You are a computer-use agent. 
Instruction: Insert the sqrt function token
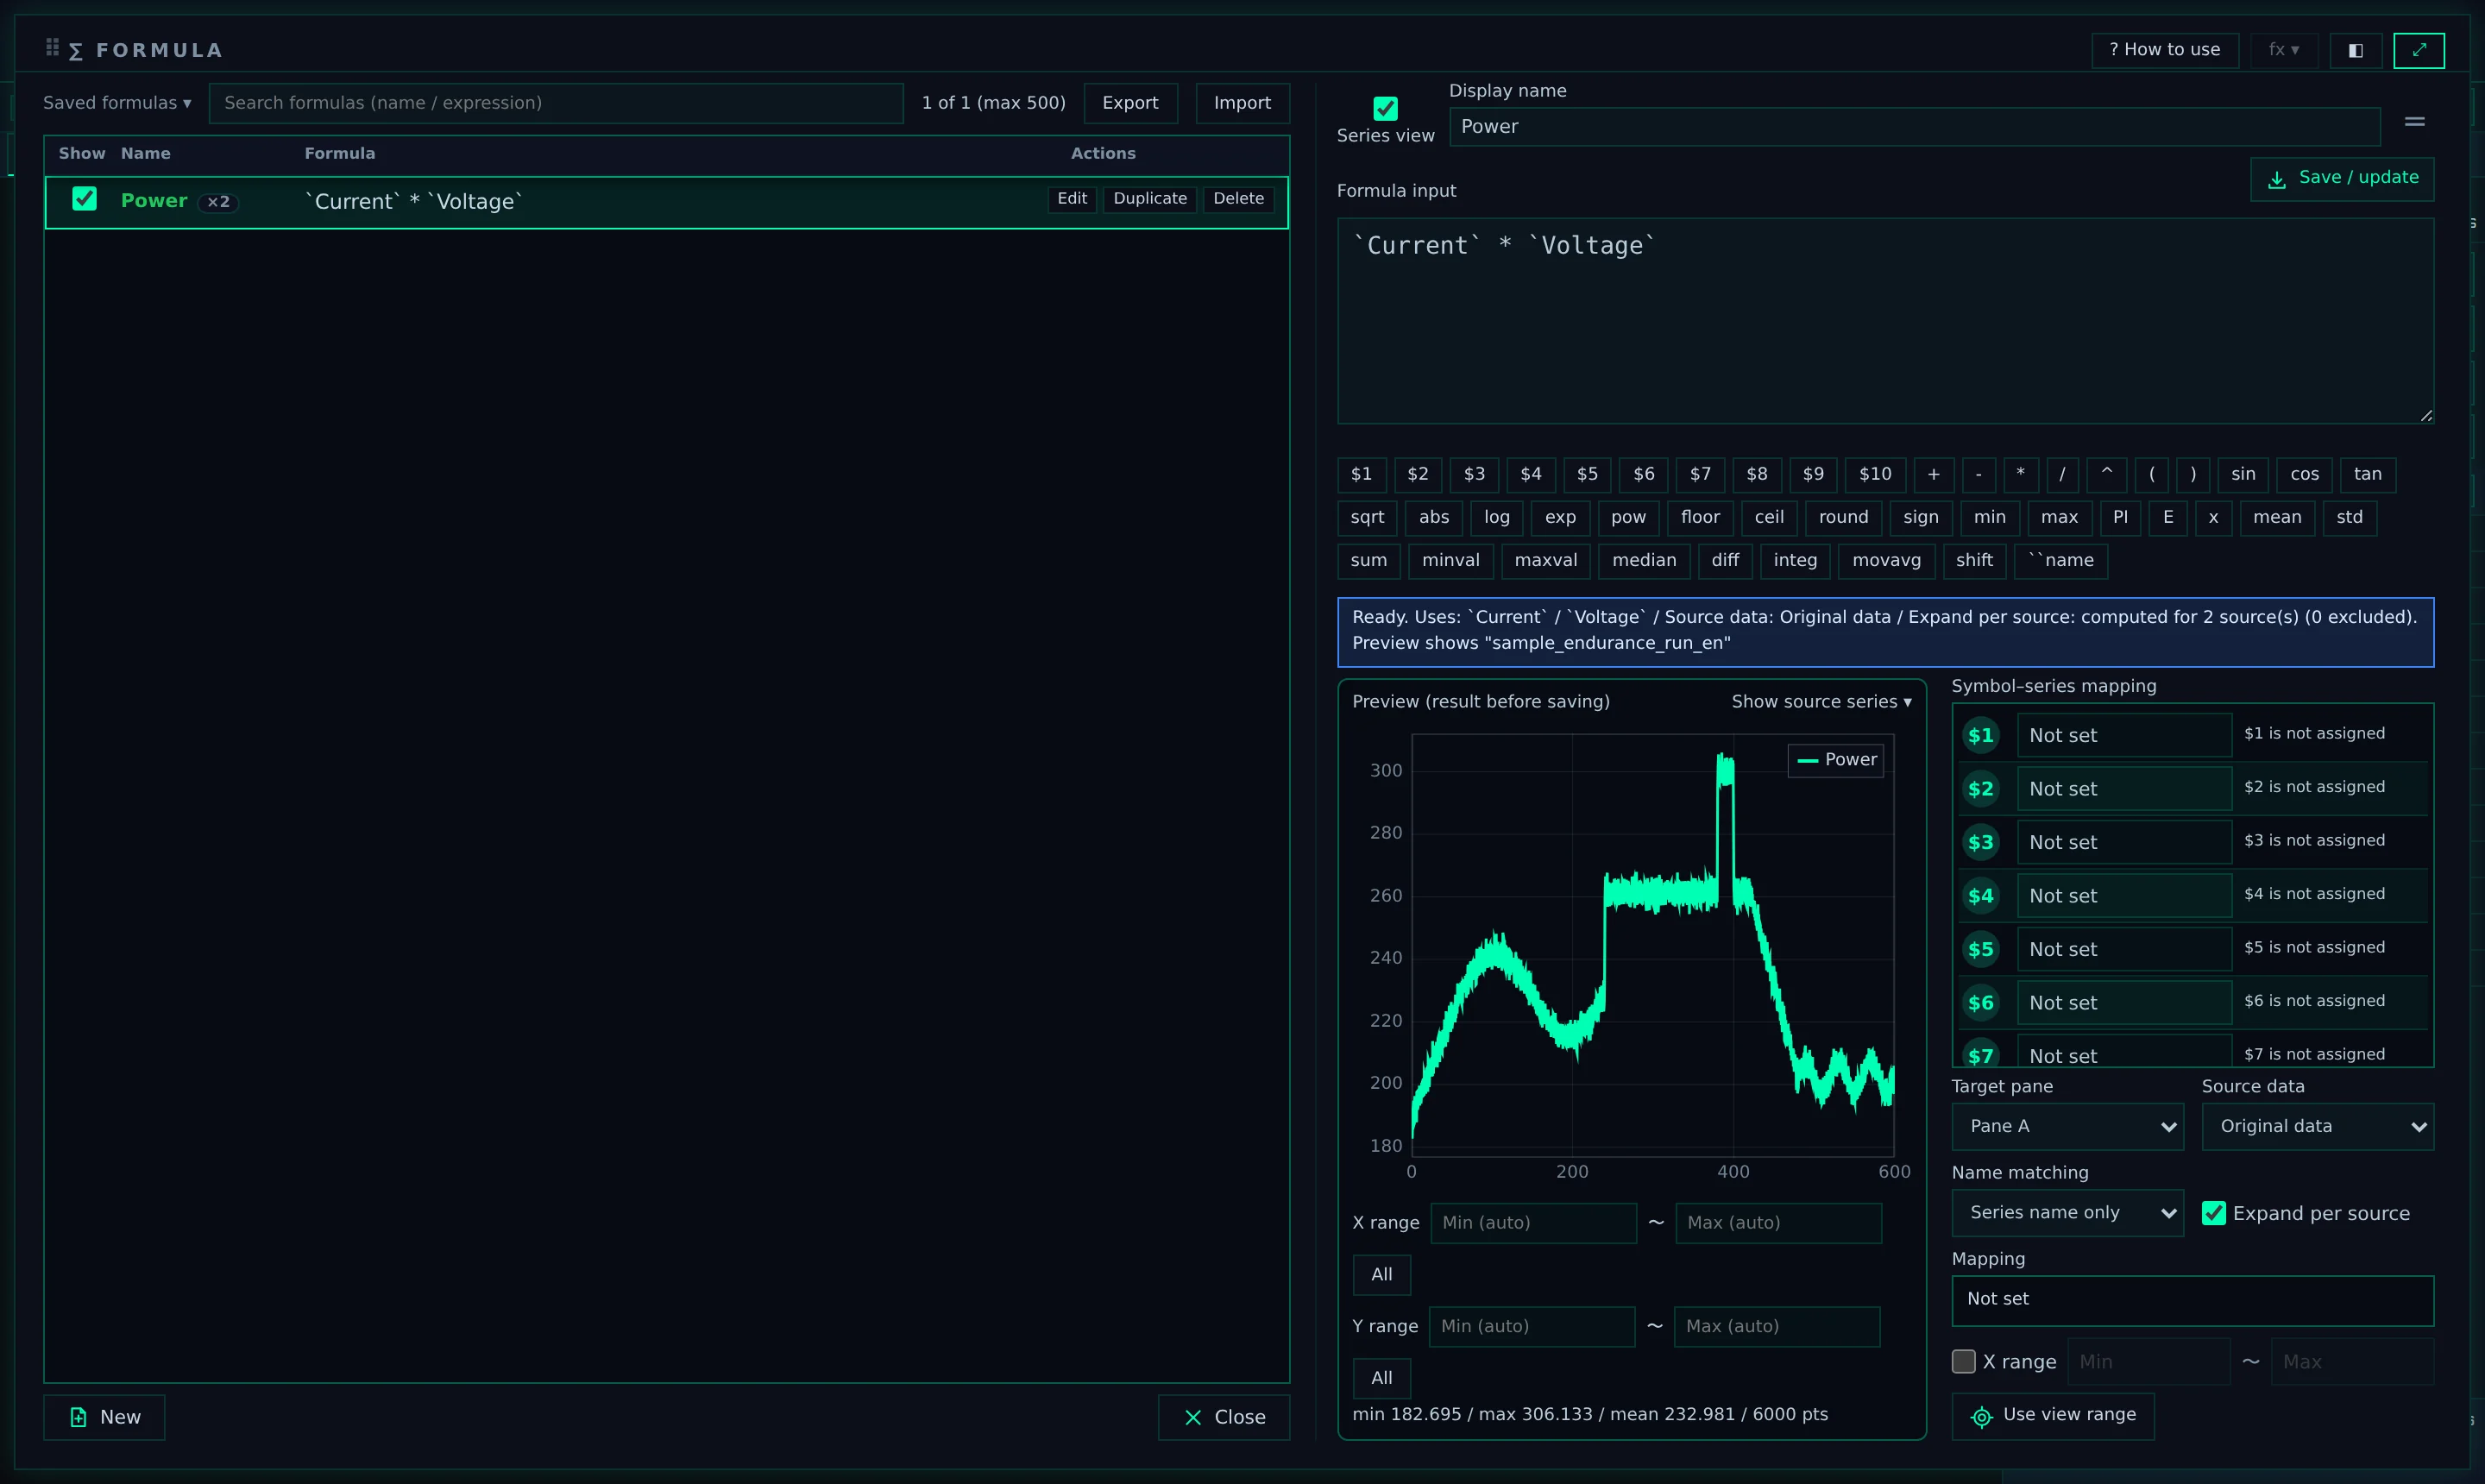click(1367, 518)
